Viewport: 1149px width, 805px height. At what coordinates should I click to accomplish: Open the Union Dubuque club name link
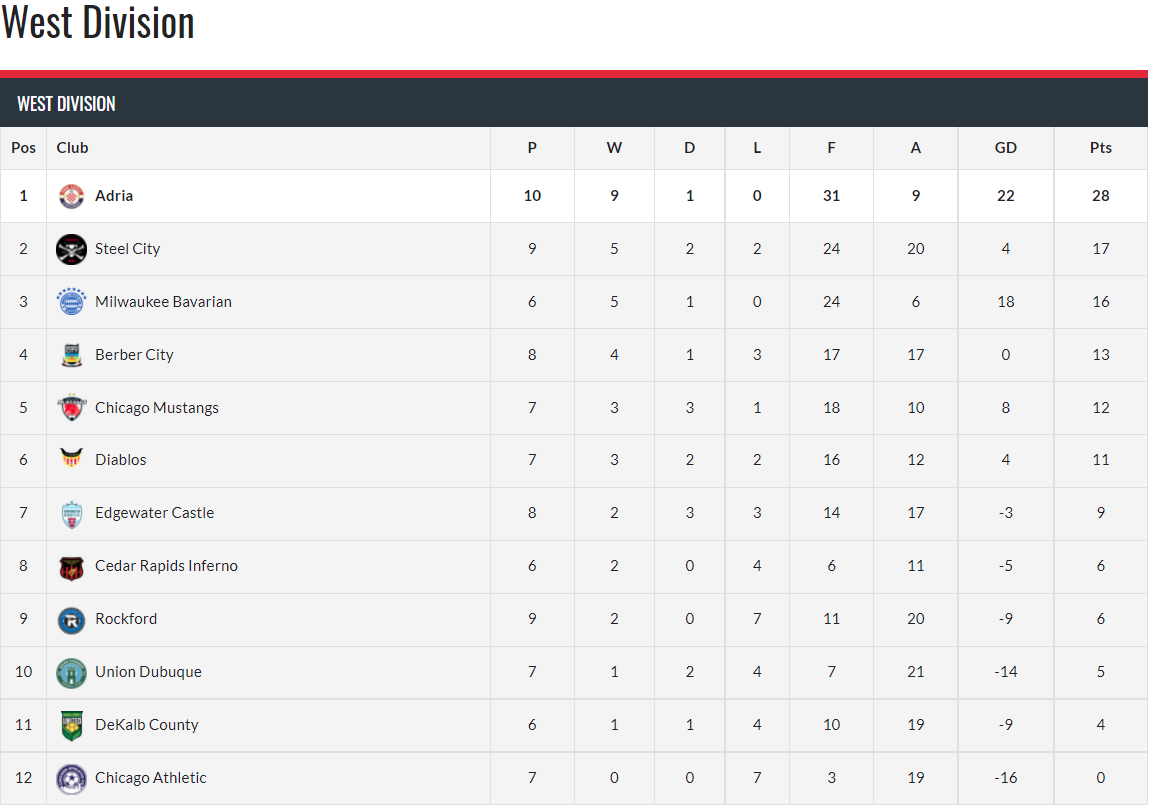pyautogui.click(x=148, y=672)
